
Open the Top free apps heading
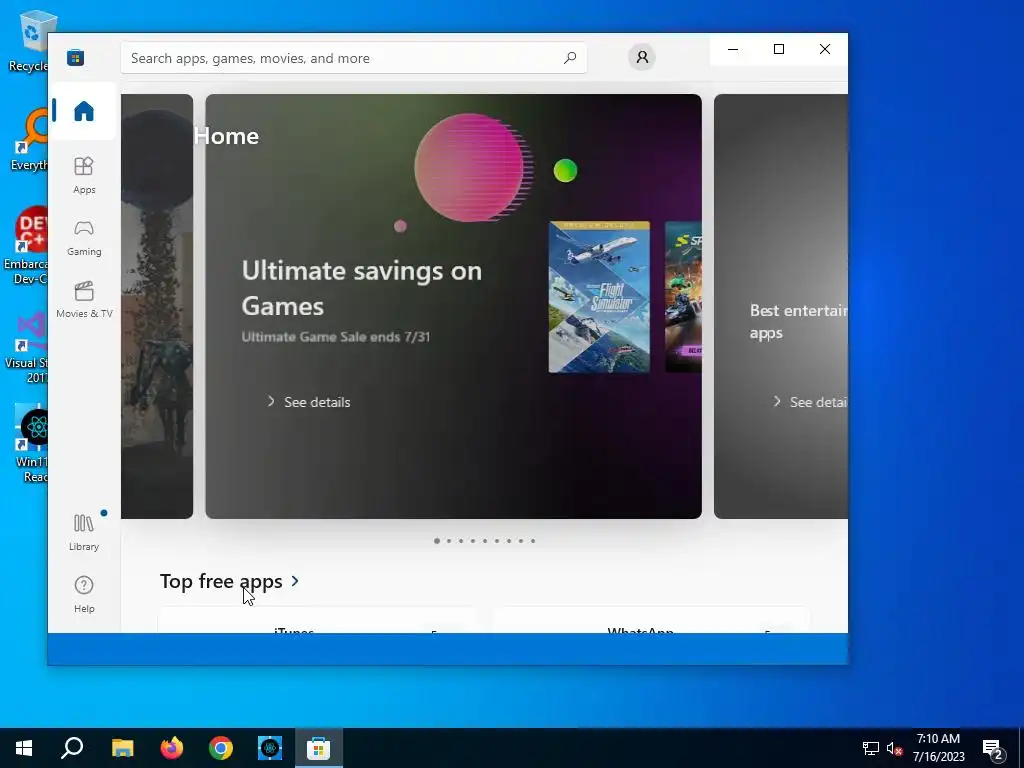click(221, 581)
